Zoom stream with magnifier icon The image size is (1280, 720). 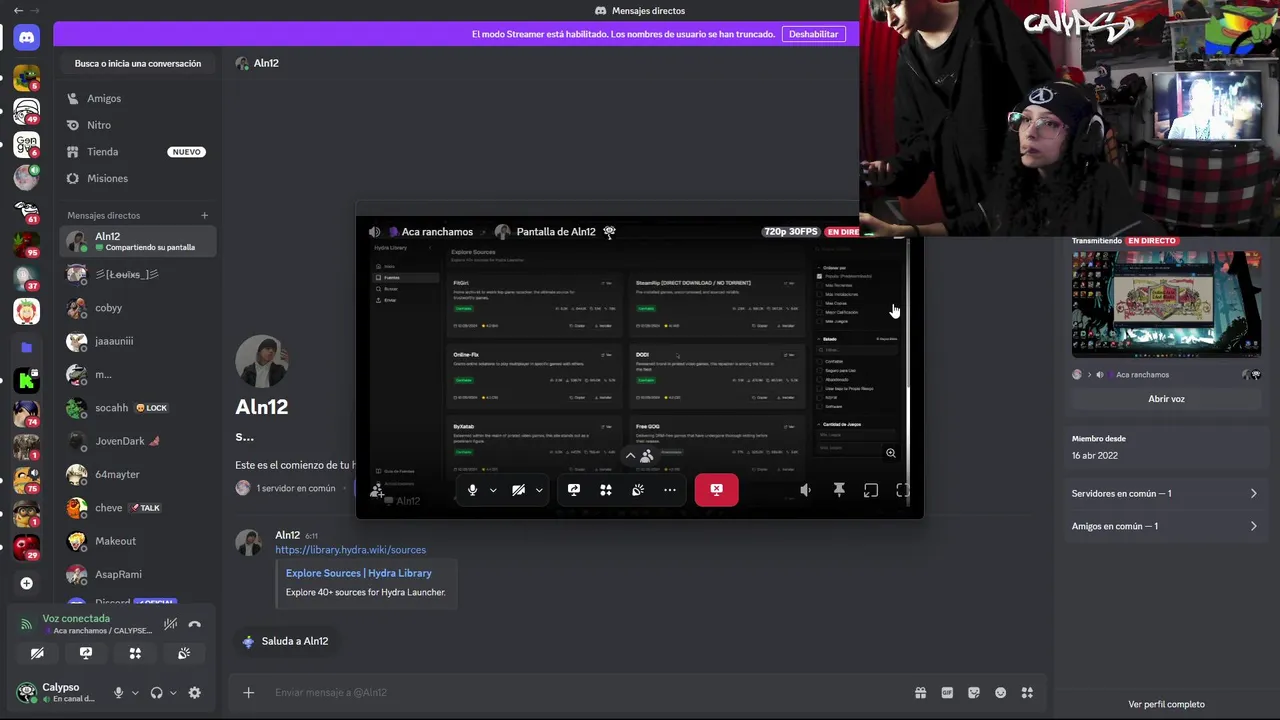click(891, 453)
